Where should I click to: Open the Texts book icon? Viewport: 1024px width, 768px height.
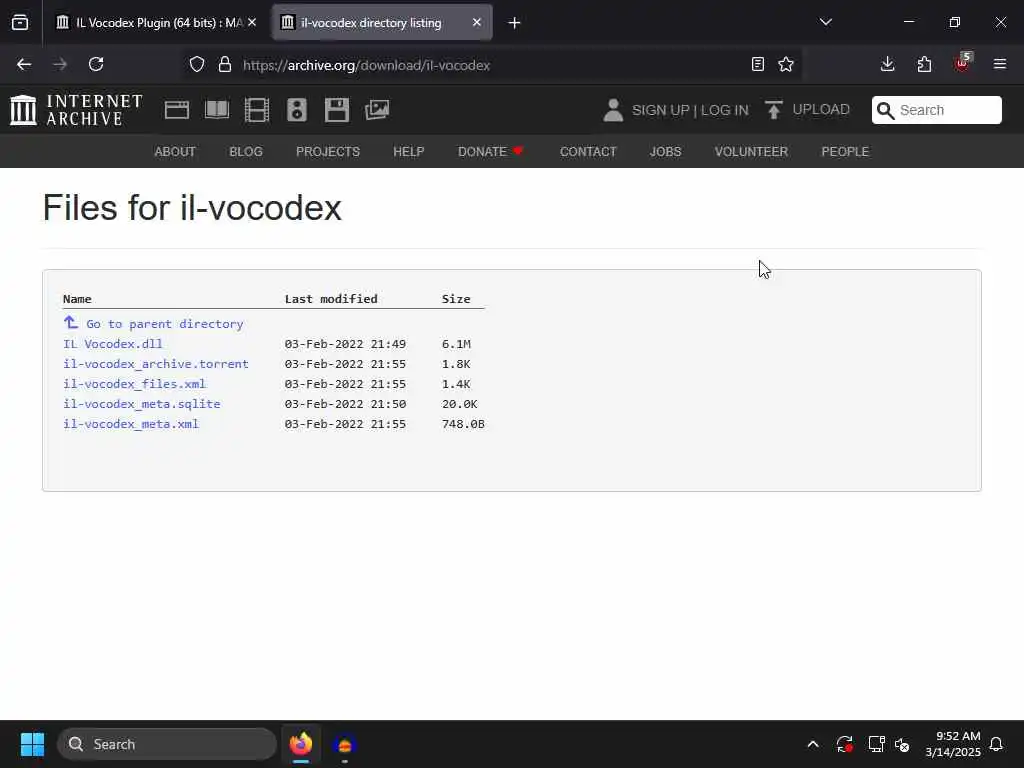(x=217, y=110)
